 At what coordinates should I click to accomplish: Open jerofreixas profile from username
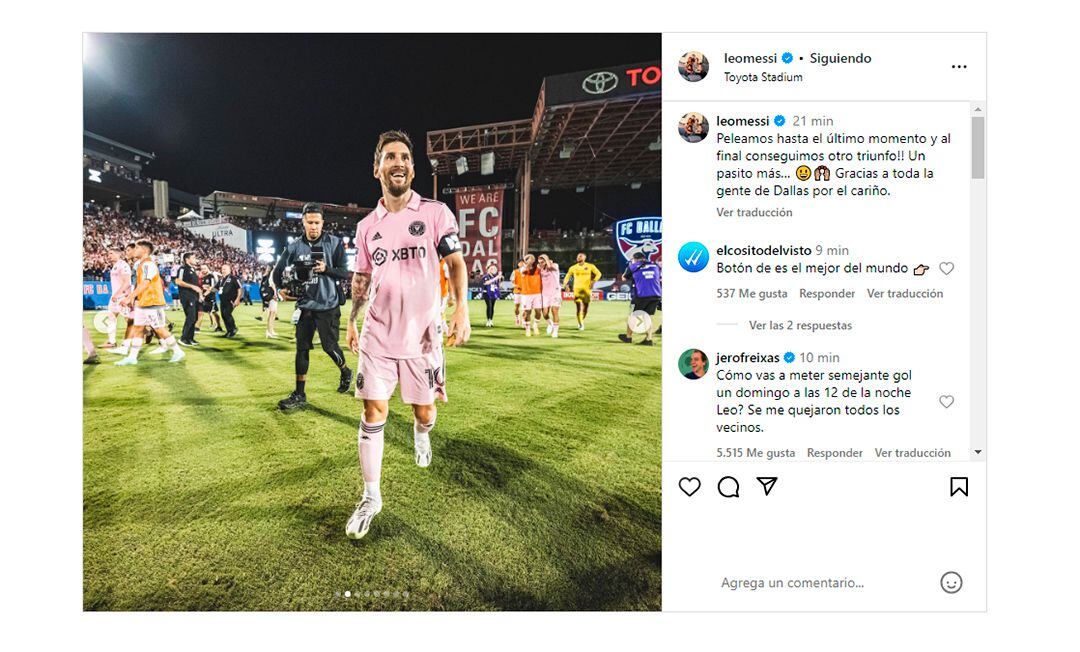click(747, 357)
